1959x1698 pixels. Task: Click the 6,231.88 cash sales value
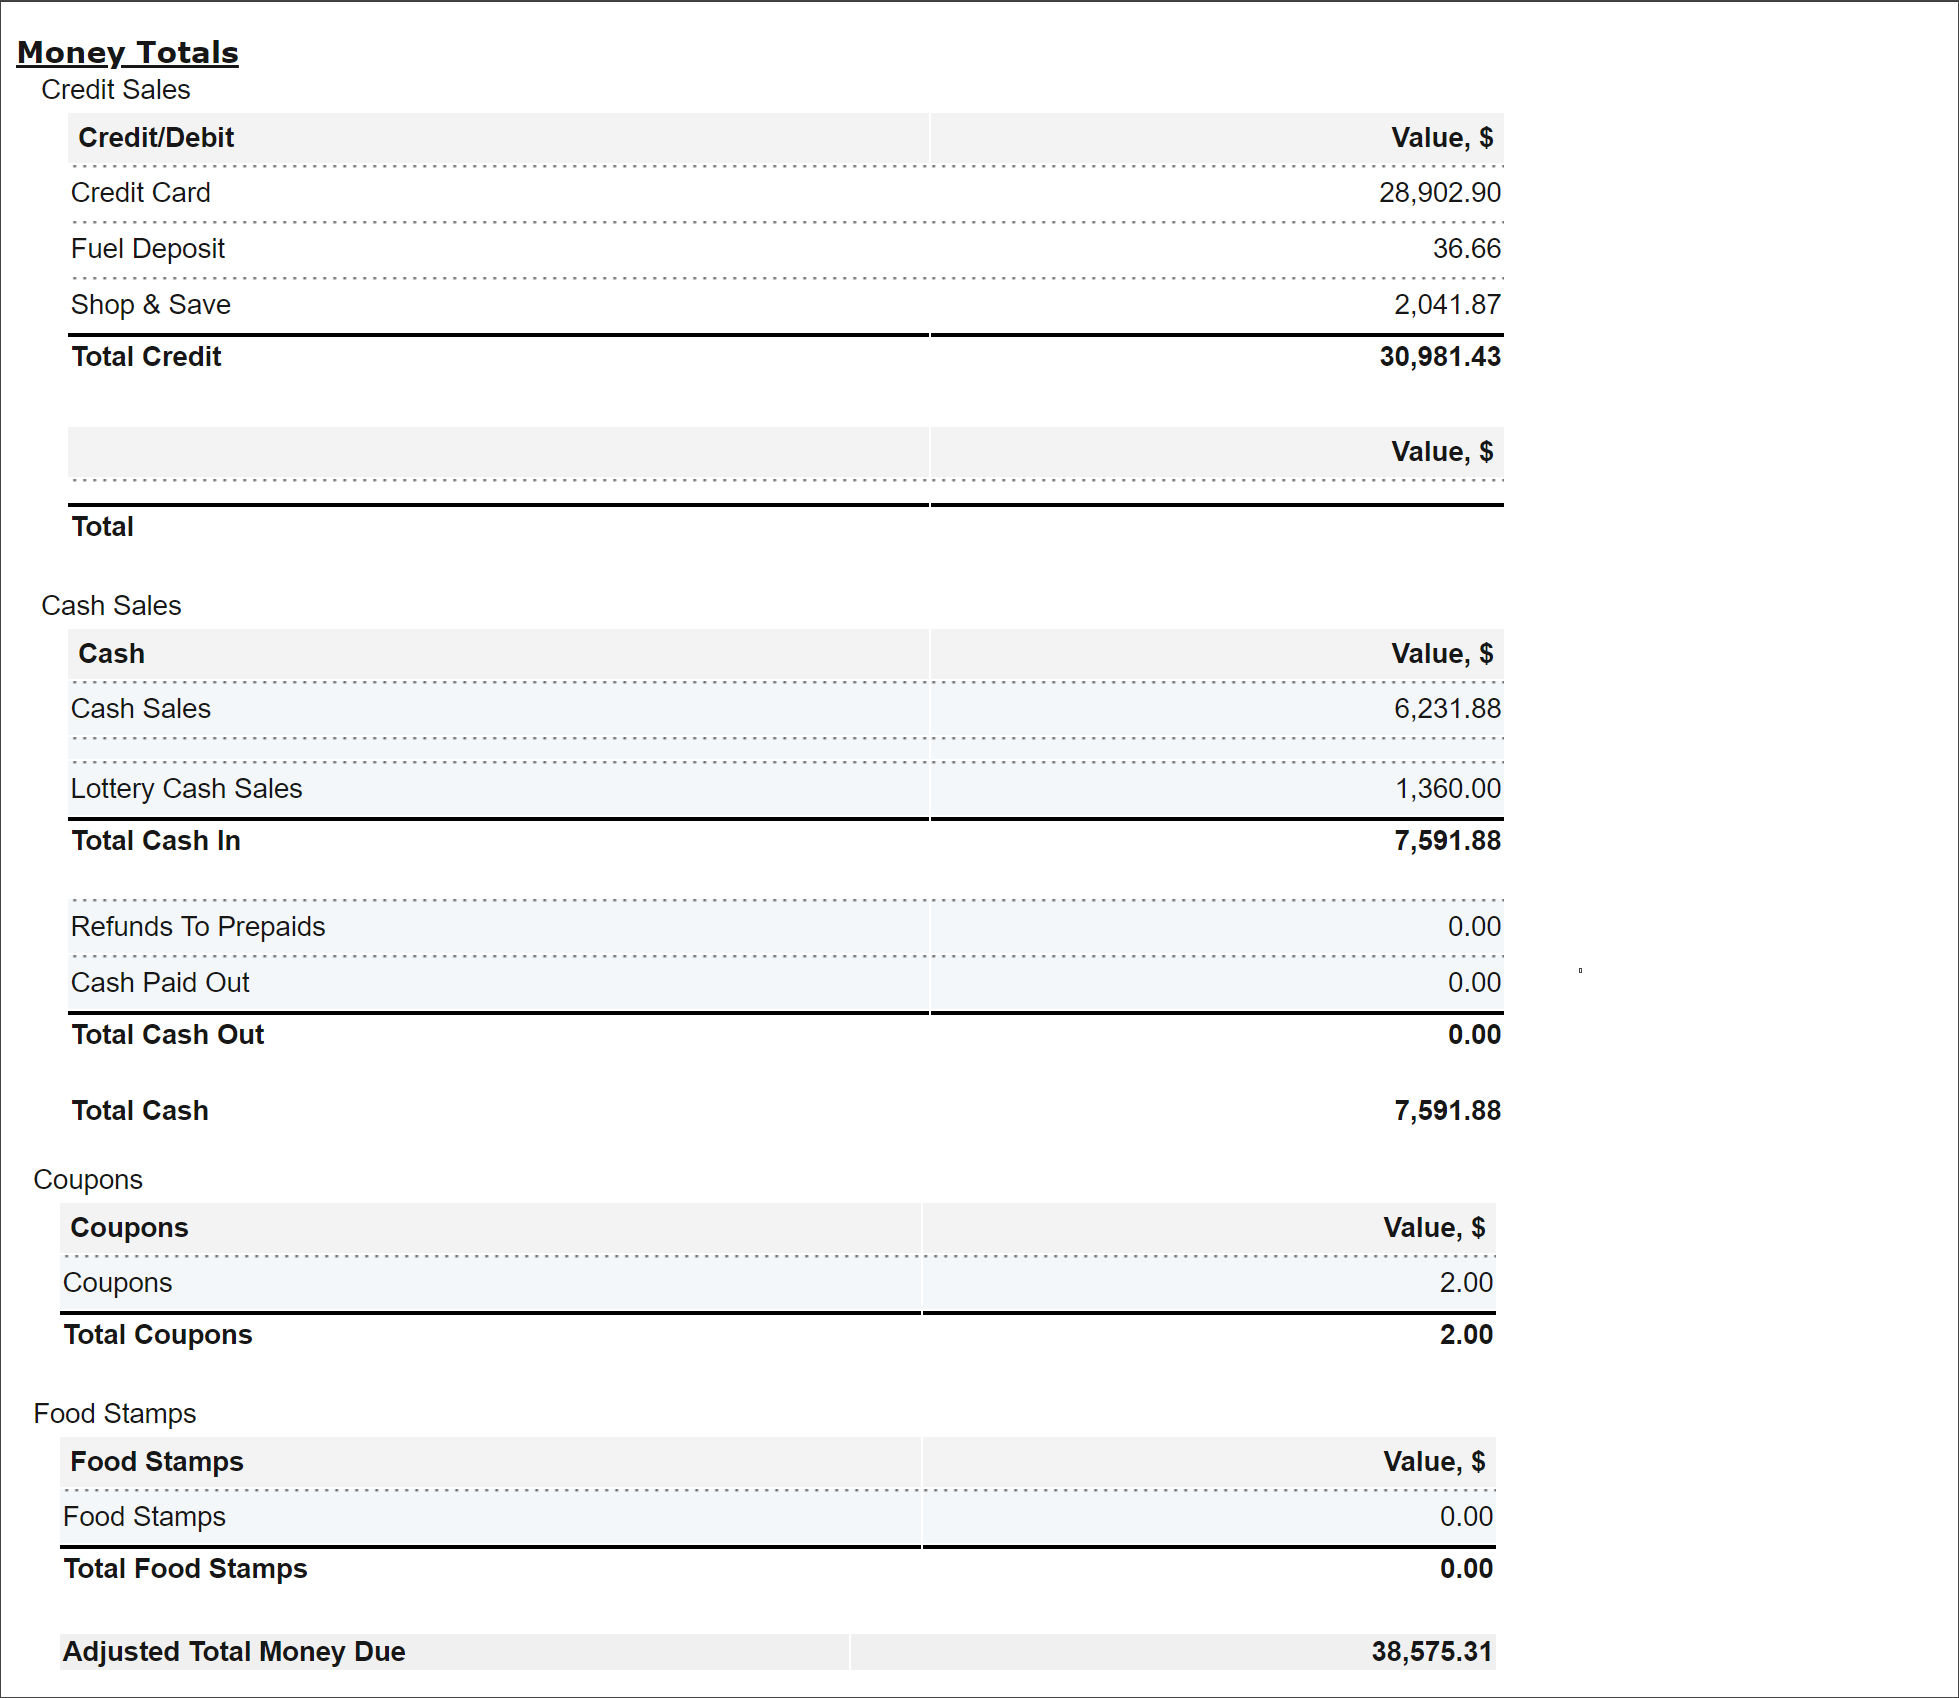pos(1447,709)
